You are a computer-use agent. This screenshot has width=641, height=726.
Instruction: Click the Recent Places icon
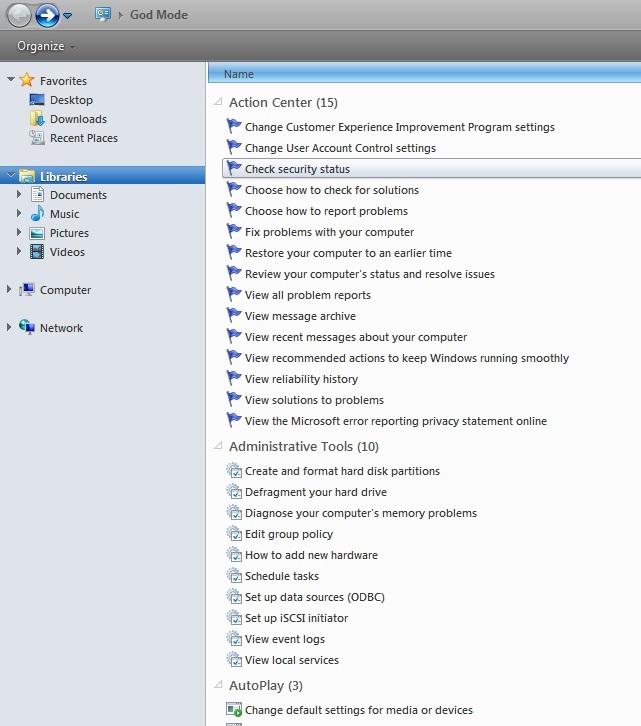click(x=37, y=138)
